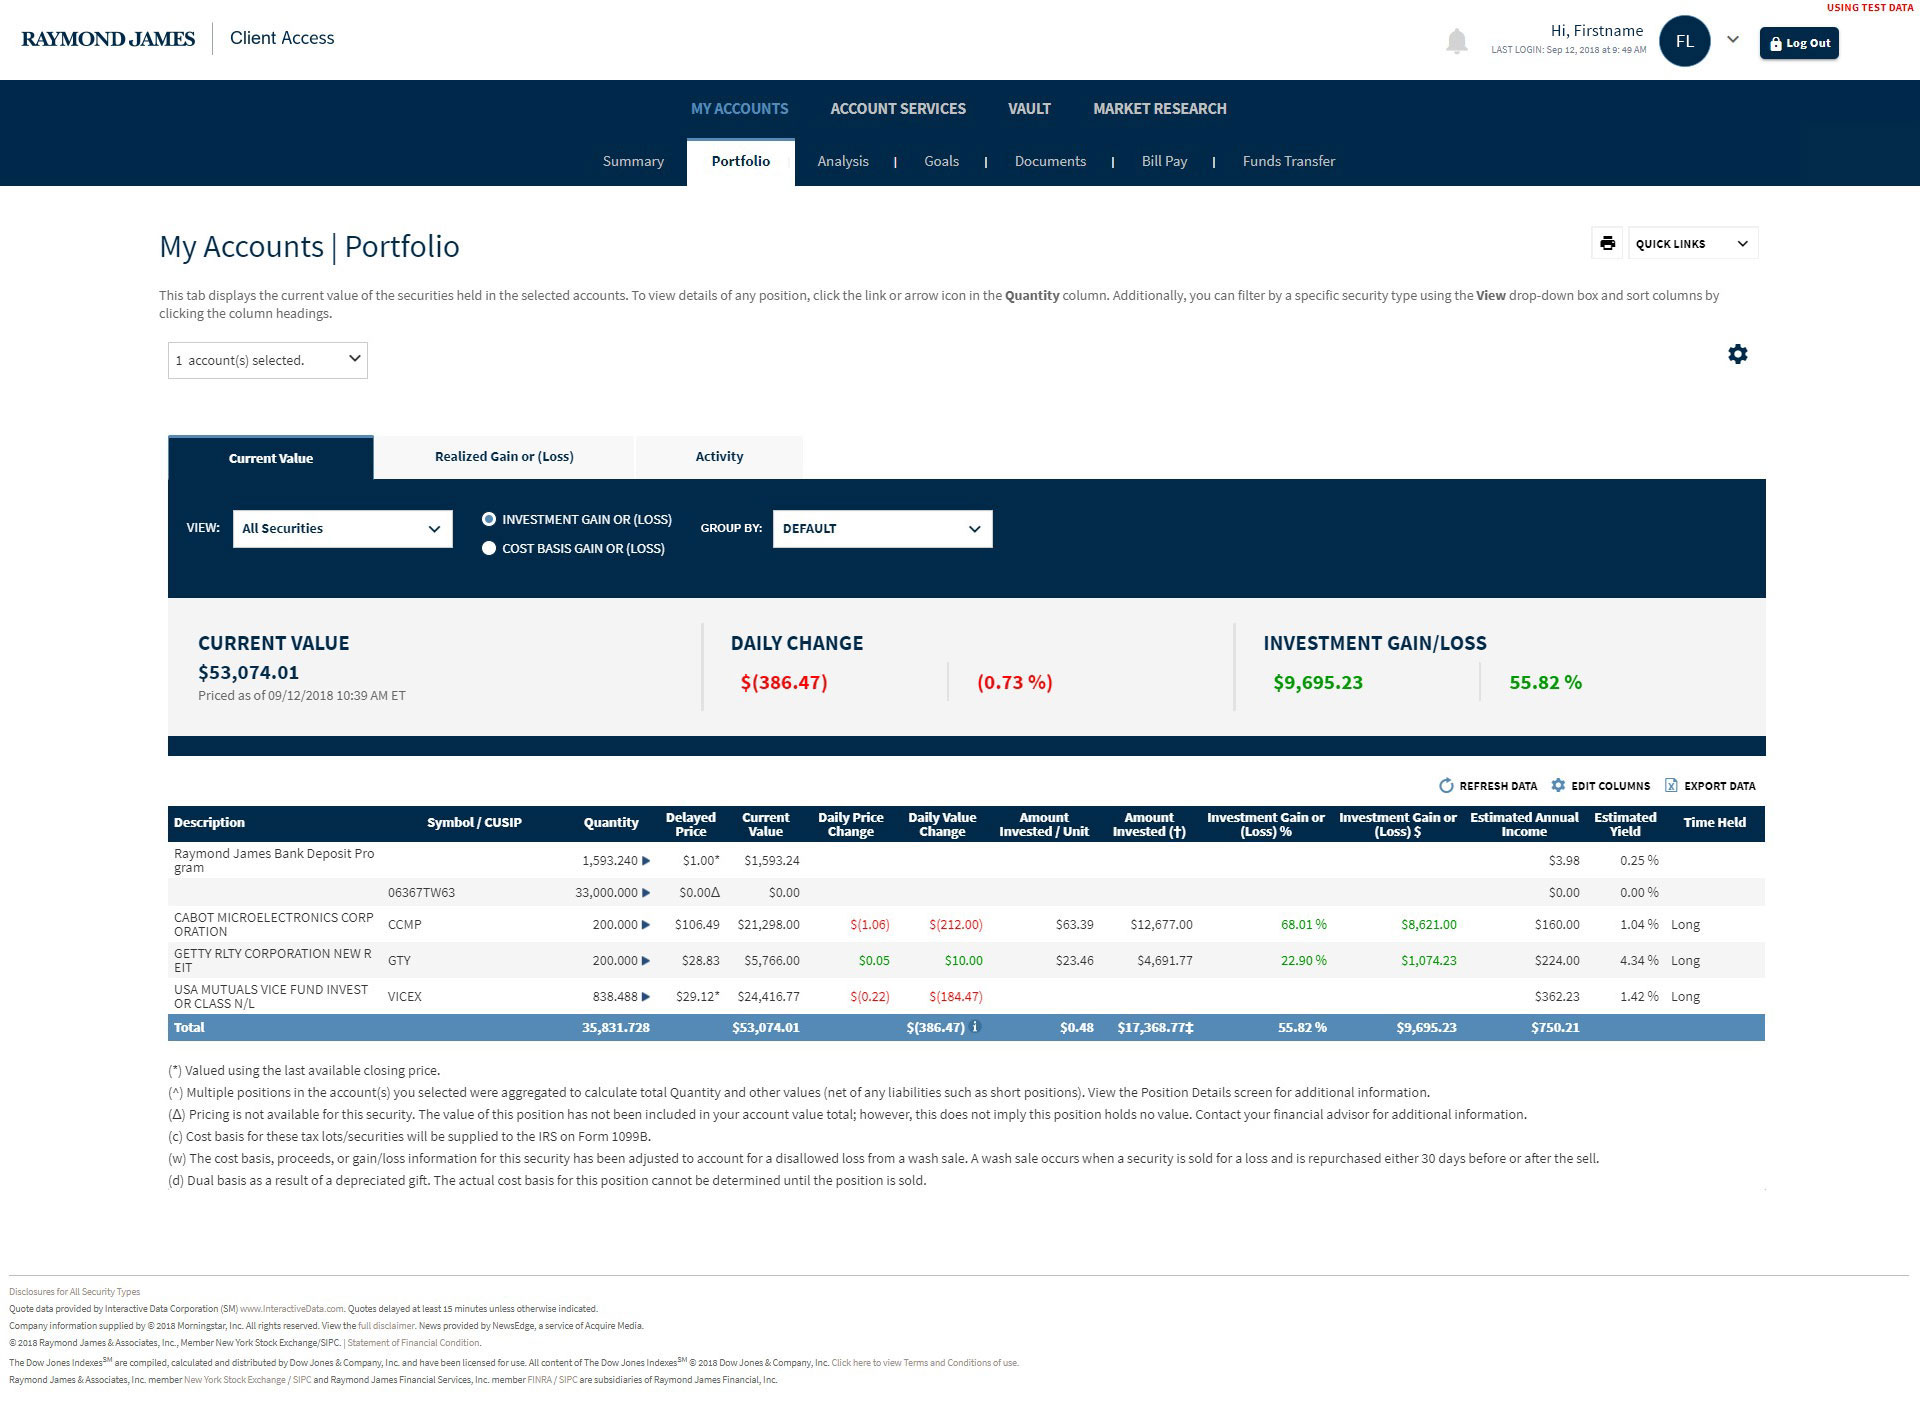Click the 200.000 quantity for CCMP
Viewport: 1920px width, 1401px height.
point(615,925)
